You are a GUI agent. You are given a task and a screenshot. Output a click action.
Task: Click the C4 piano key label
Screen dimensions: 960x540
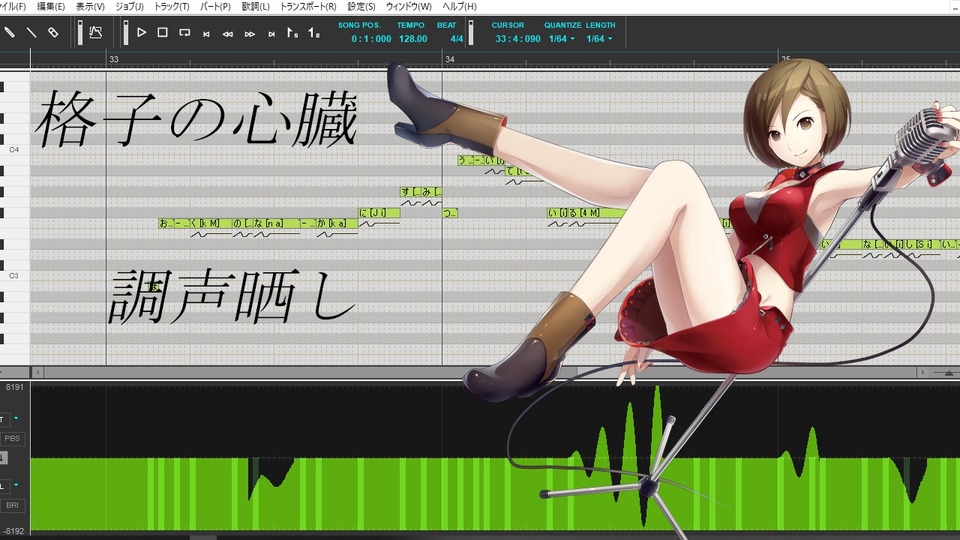point(14,149)
